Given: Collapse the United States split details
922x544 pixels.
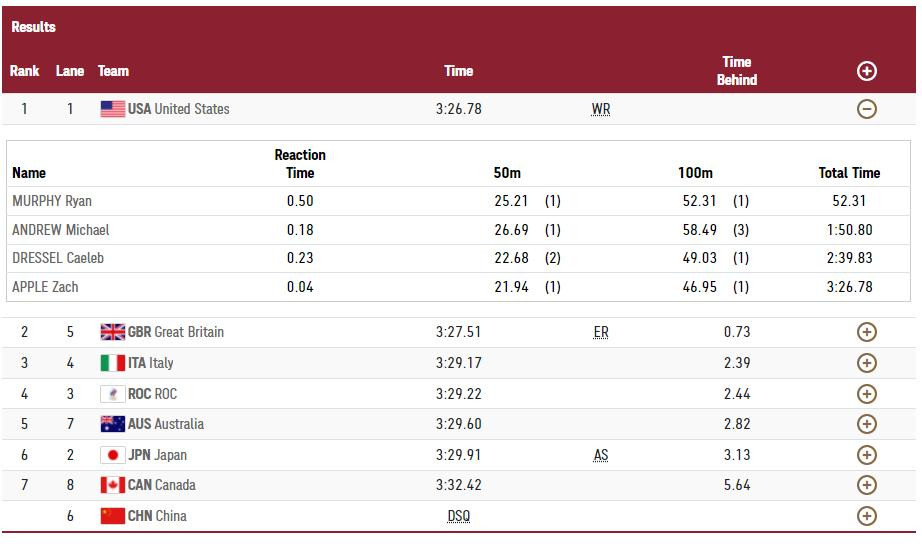Looking at the screenshot, I should click(867, 109).
